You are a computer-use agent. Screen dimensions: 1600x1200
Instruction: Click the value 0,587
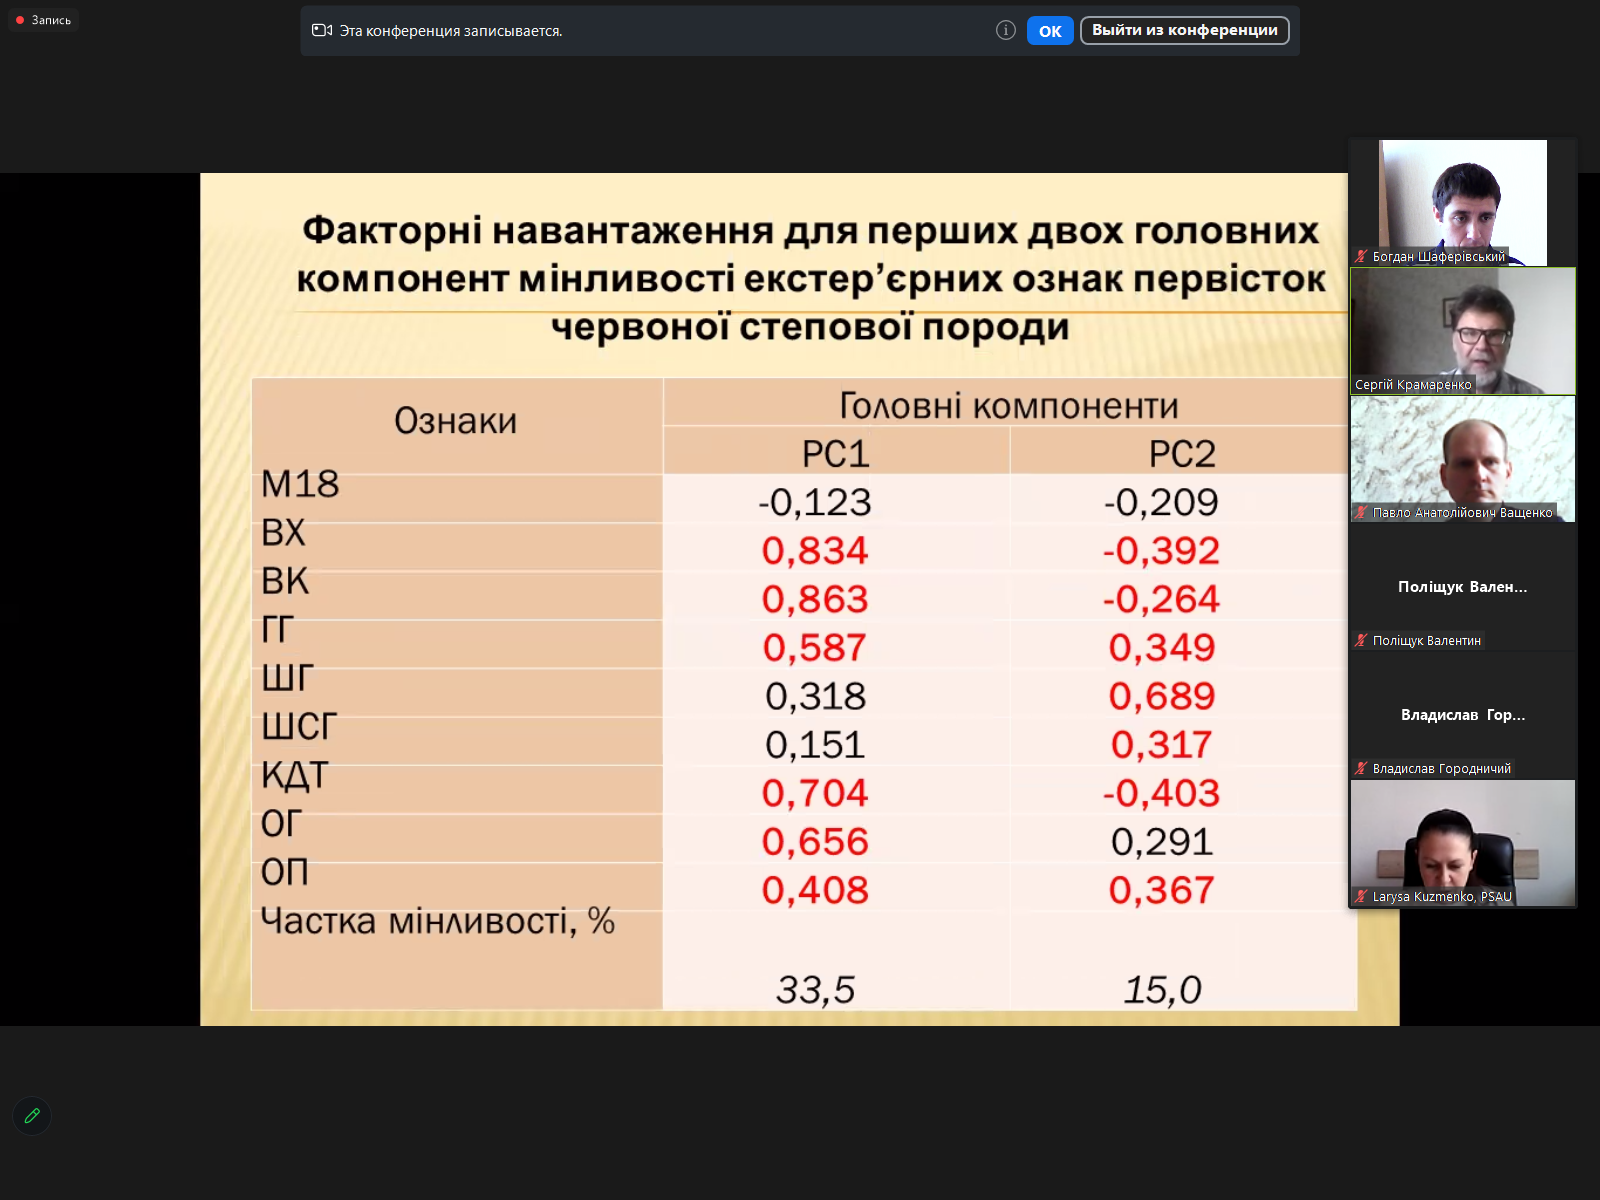pos(814,647)
